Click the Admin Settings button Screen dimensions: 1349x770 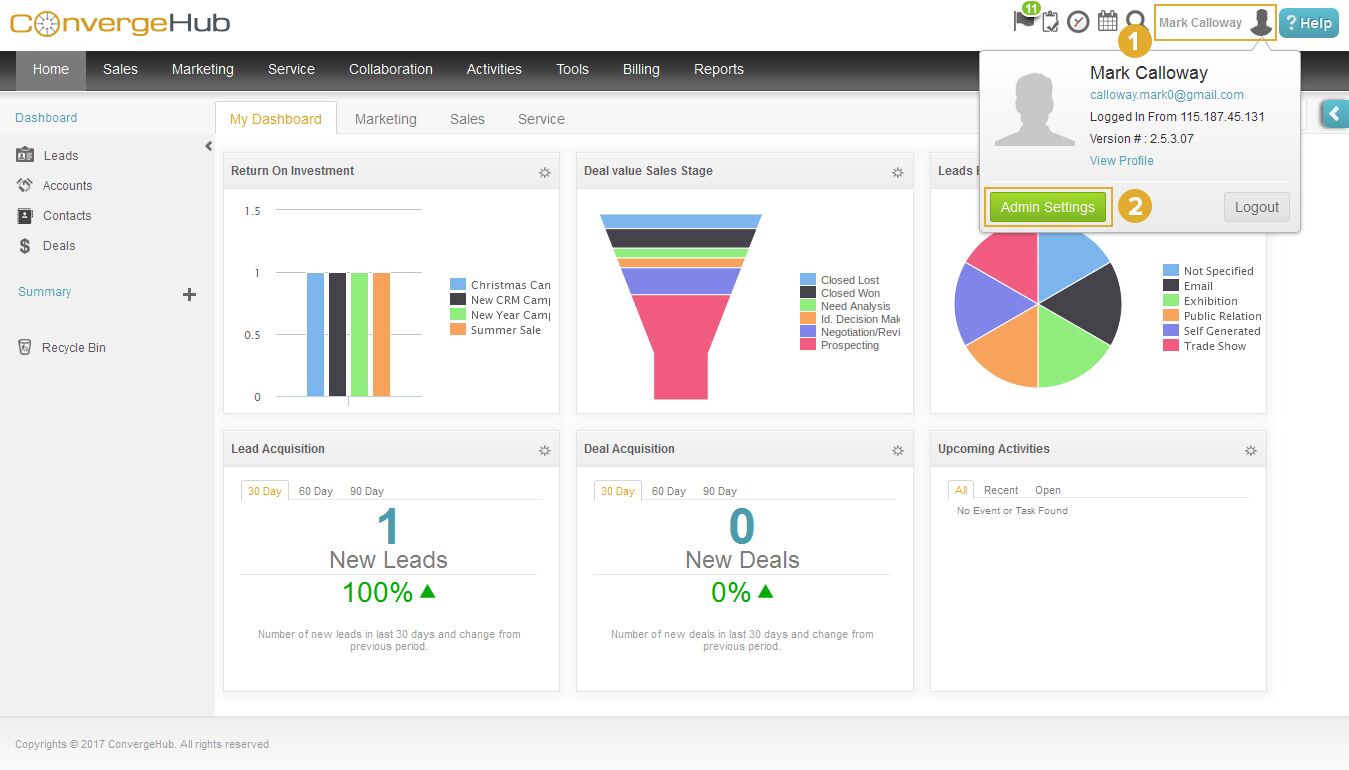point(1047,207)
